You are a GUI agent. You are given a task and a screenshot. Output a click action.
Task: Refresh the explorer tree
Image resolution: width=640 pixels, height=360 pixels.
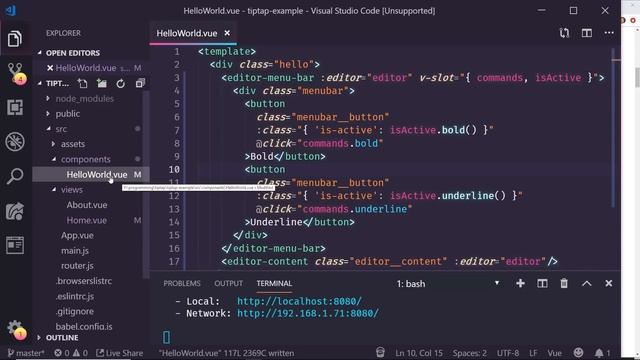point(120,84)
